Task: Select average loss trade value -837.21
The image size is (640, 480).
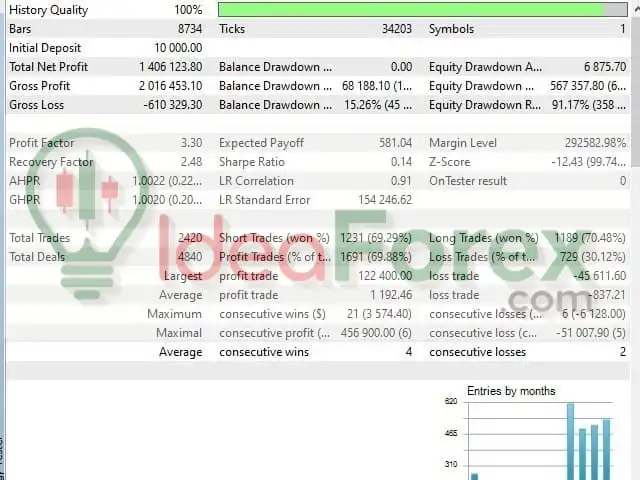Action: coord(607,295)
